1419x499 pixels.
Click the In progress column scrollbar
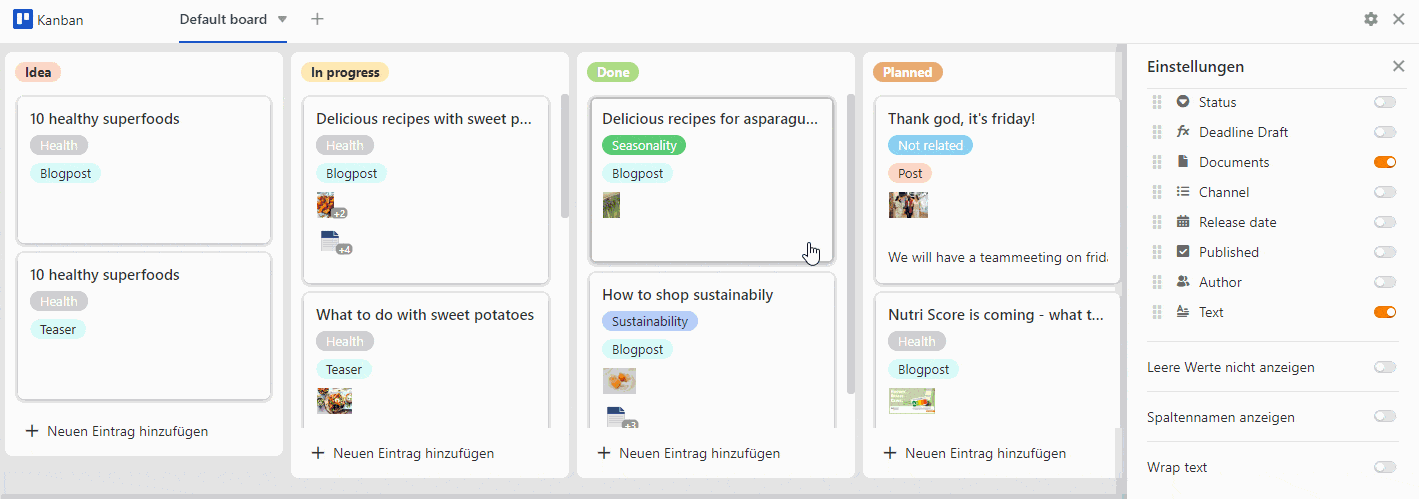(564, 155)
